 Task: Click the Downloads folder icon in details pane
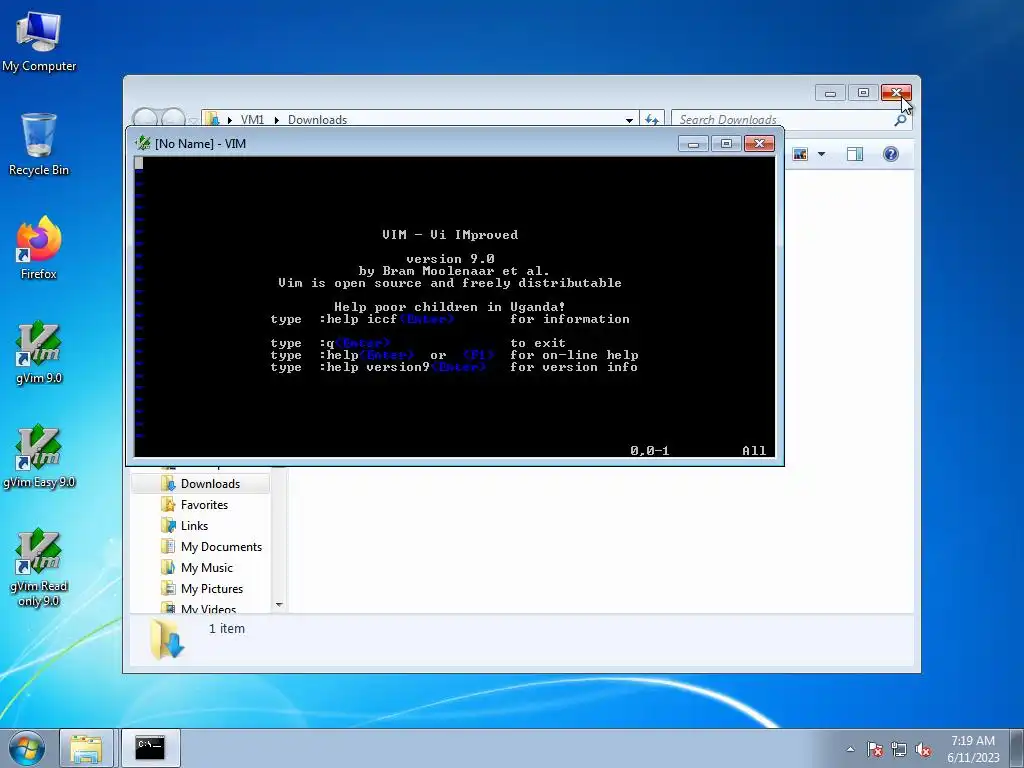click(167, 639)
